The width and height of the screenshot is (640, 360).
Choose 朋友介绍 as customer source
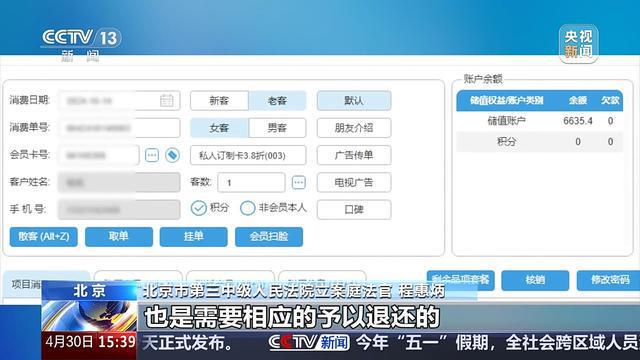[354, 128]
